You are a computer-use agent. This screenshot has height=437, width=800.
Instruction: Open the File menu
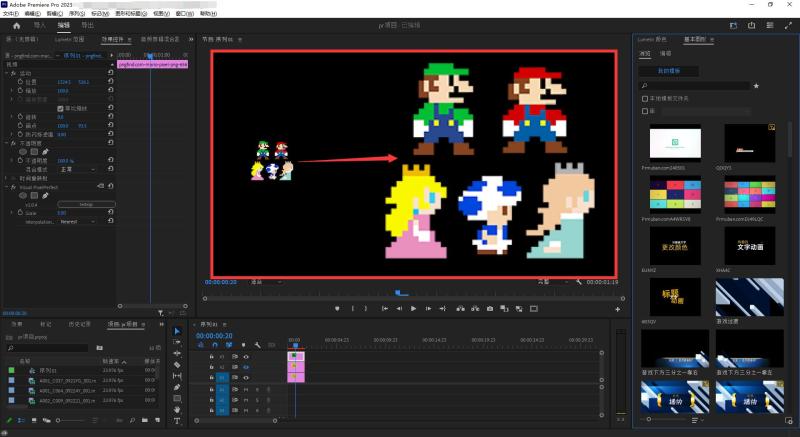pyautogui.click(x=11, y=13)
